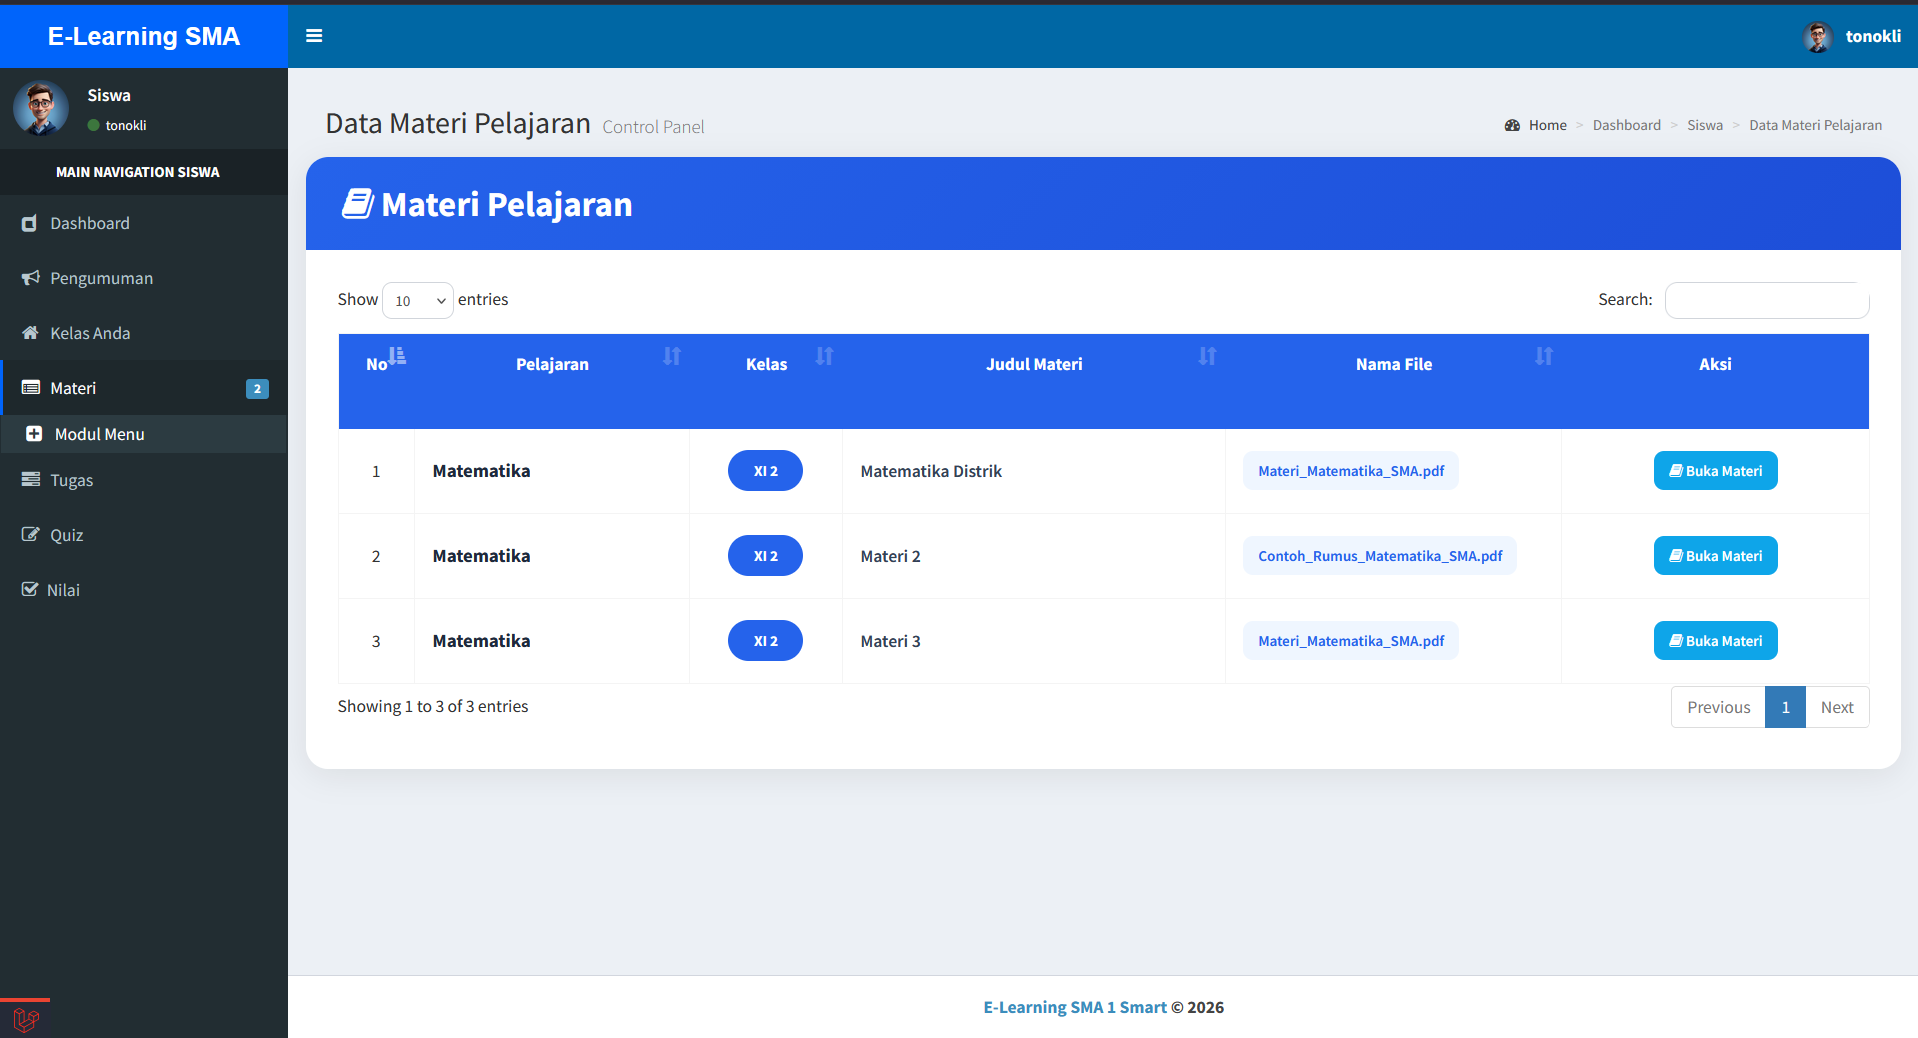Click Buka Materi for Materi 3
The image size is (1918, 1038).
tap(1715, 641)
